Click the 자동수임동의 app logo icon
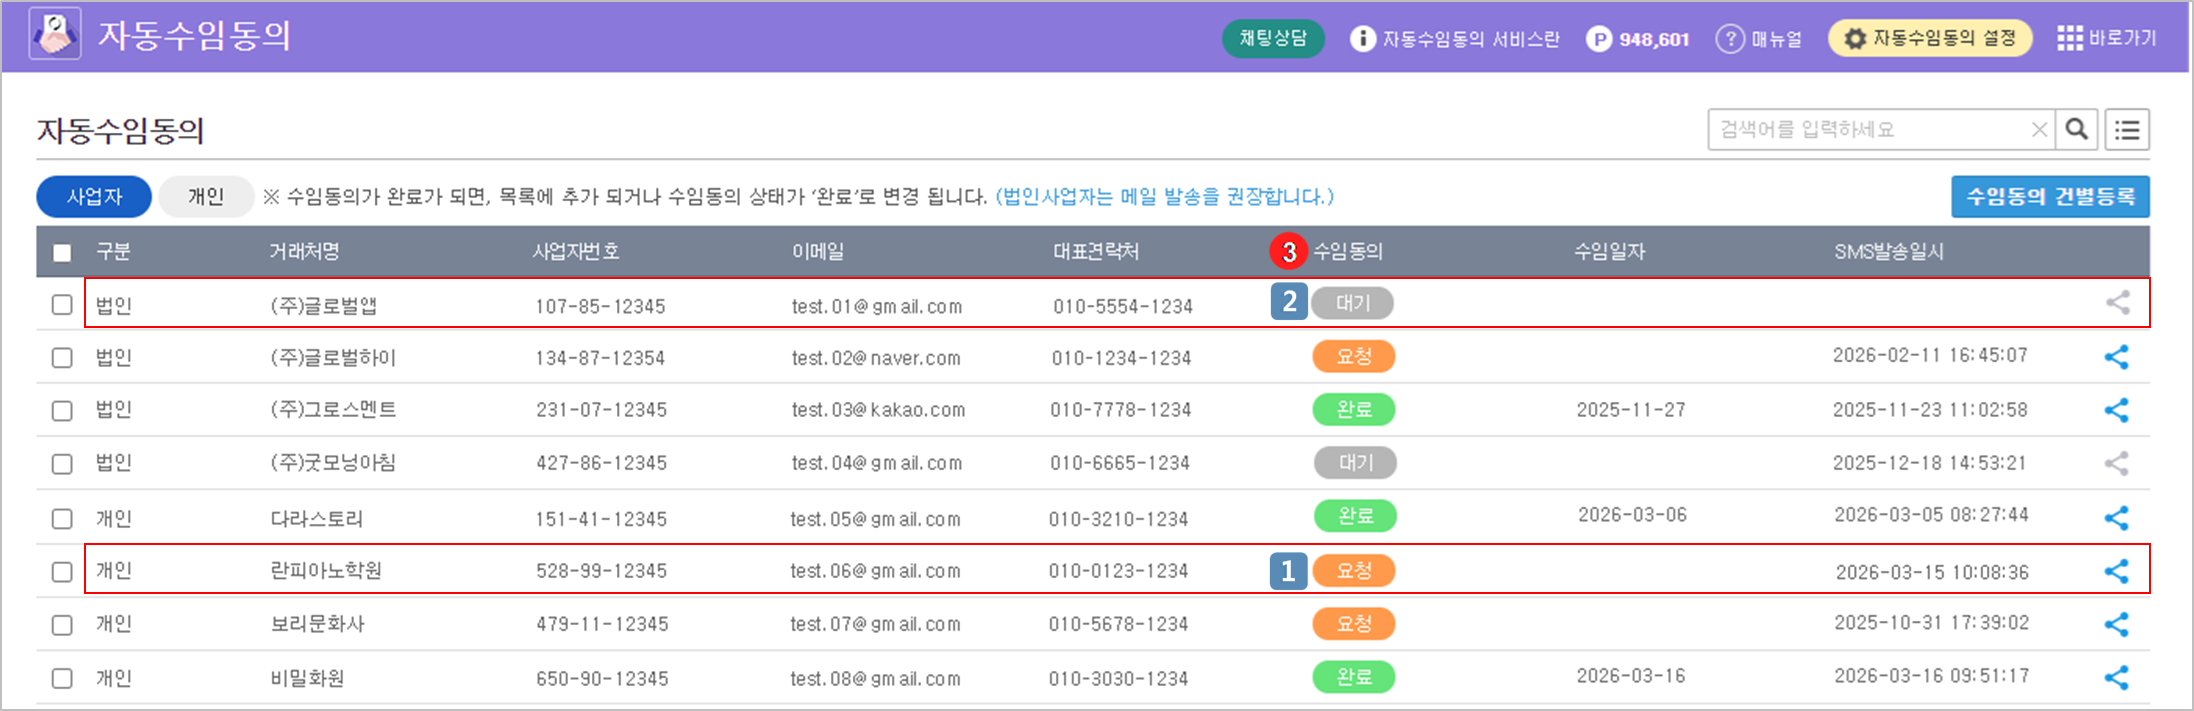The image size is (2194, 711). point(55,34)
